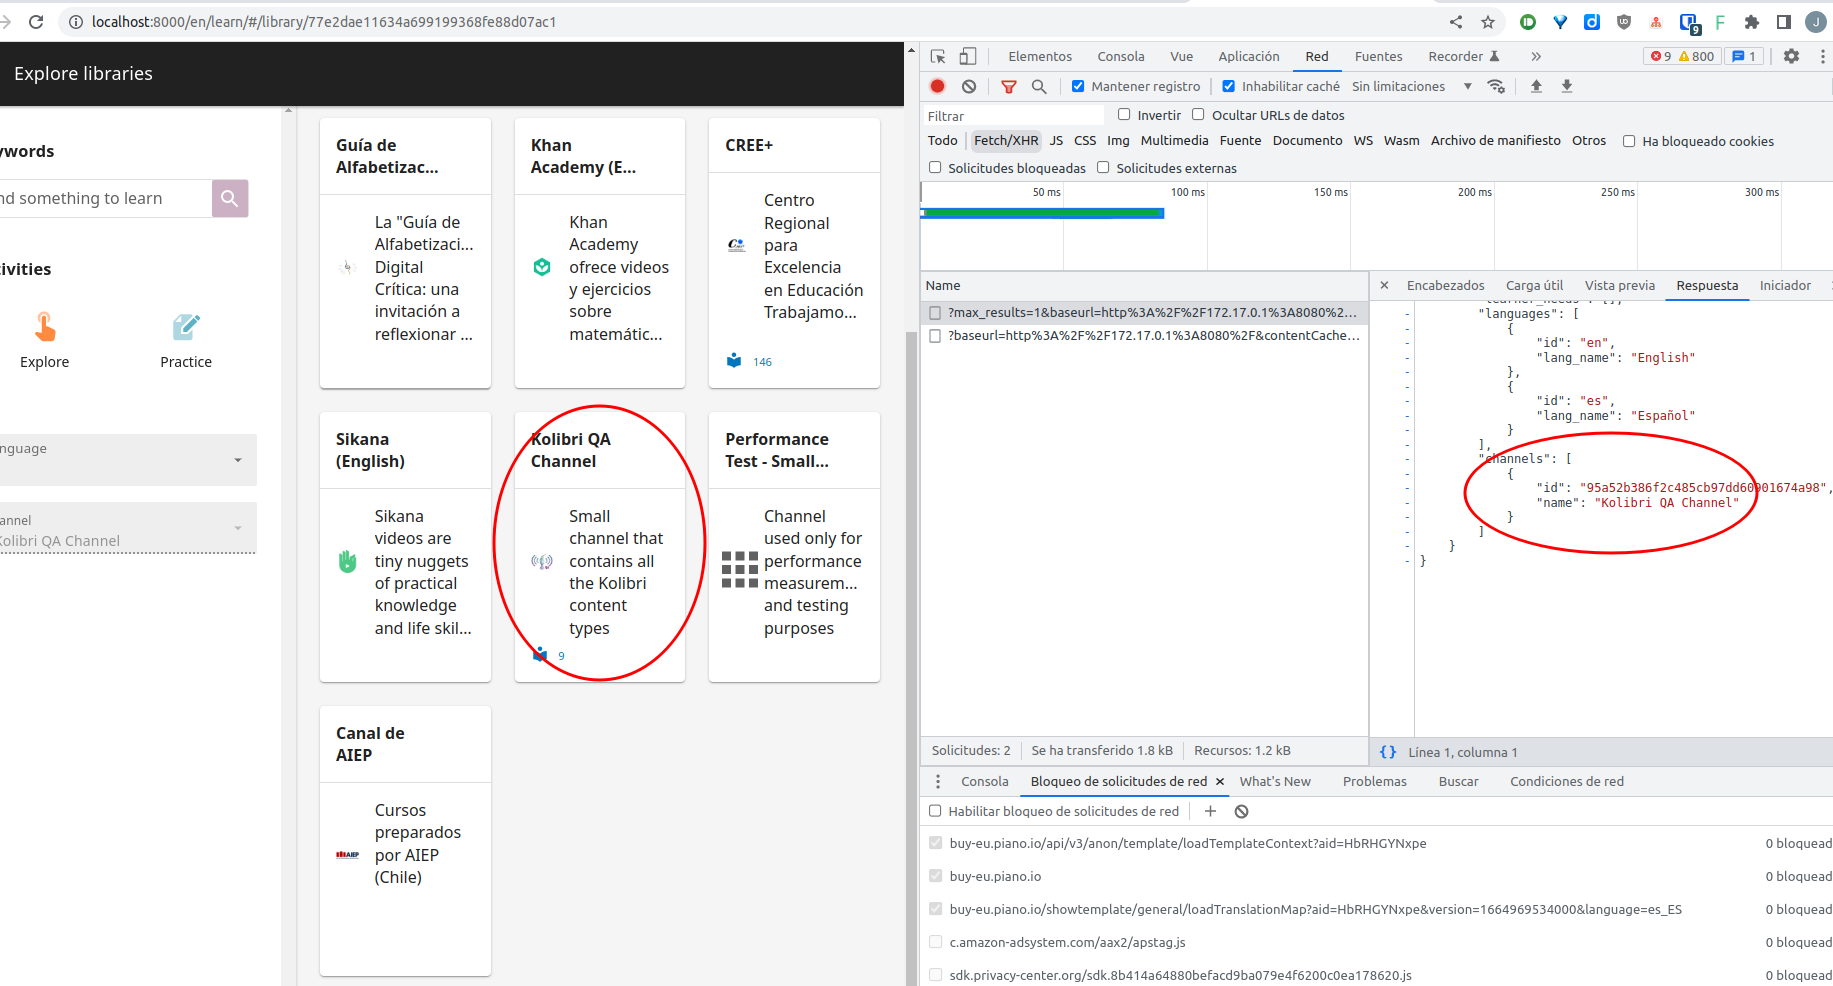
Task: Export HAR file with download arrow
Action: pyautogui.click(x=1567, y=87)
